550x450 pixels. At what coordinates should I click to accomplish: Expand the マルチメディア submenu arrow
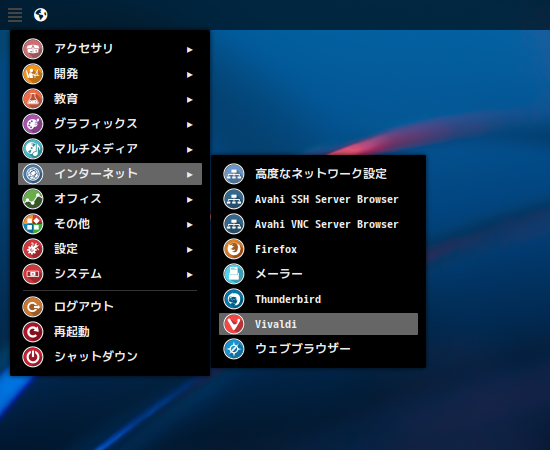[x=190, y=150]
